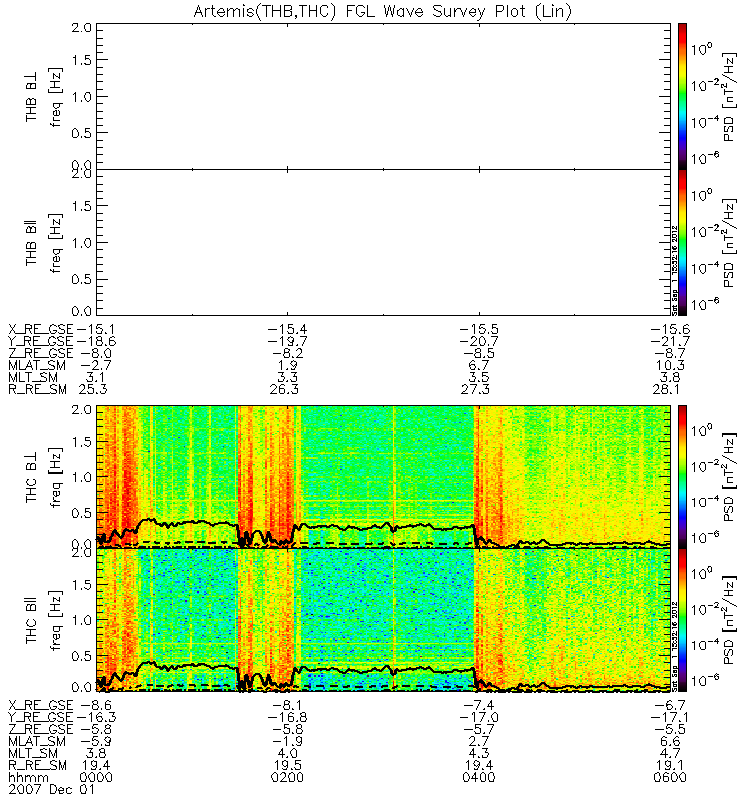Image resolution: width=750 pixels, height=800 pixels.
Task: Click the THC MLAT_SM value "6.6"
Action: click(670, 741)
